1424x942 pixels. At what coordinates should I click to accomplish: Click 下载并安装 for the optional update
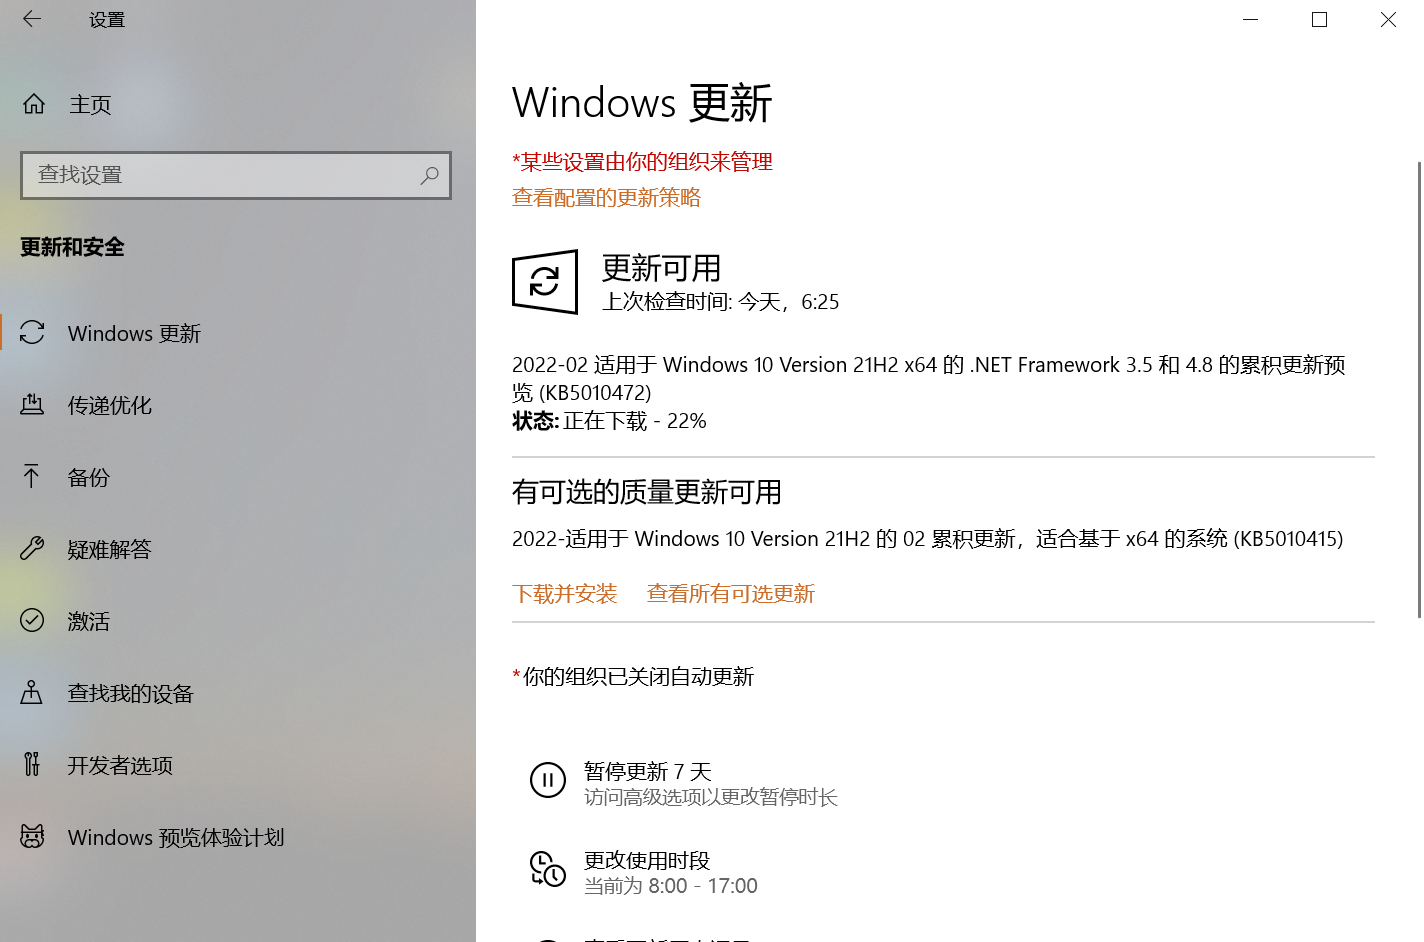[x=564, y=593]
